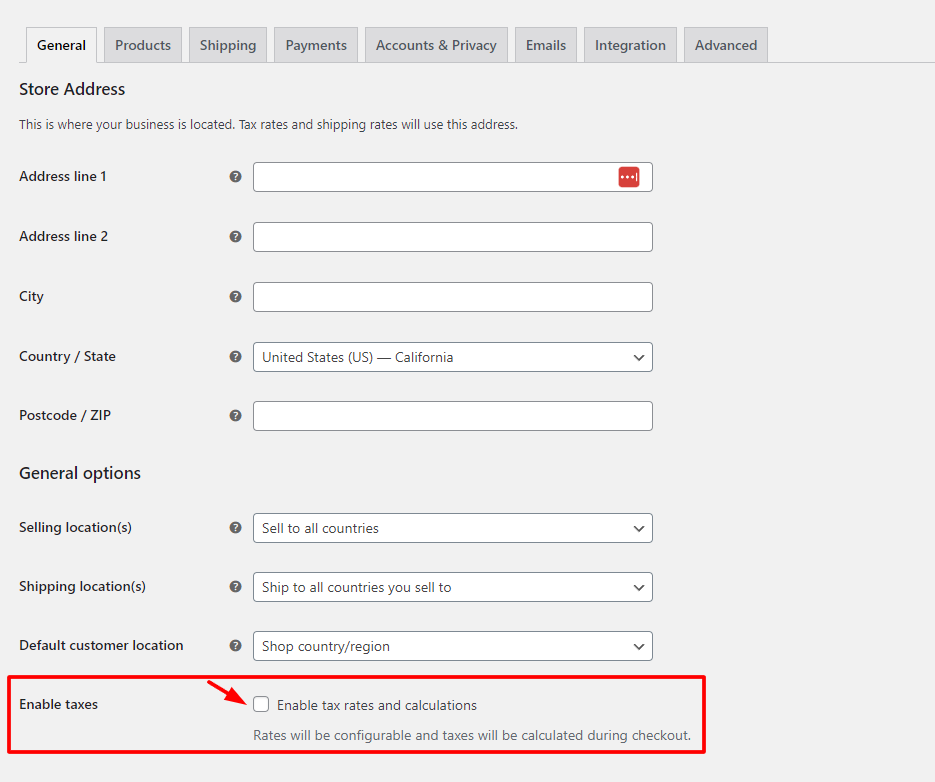Select the Accounts & Privacy tab
Viewport: 935px width, 782px height.
436,45
